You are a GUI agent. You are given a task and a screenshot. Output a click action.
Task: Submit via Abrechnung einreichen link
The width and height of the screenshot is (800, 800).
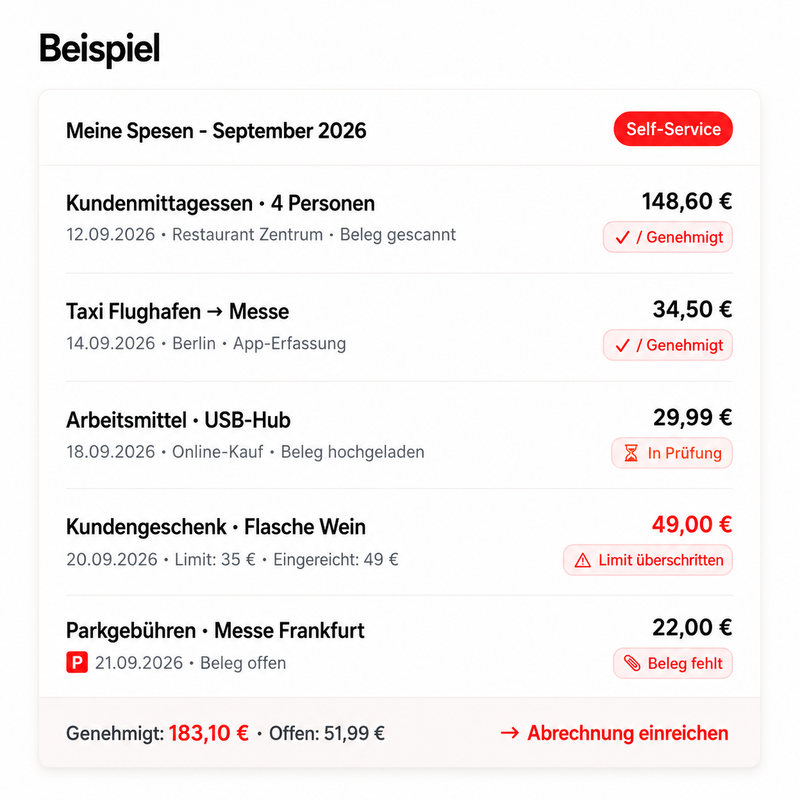(x=614, y=733)
